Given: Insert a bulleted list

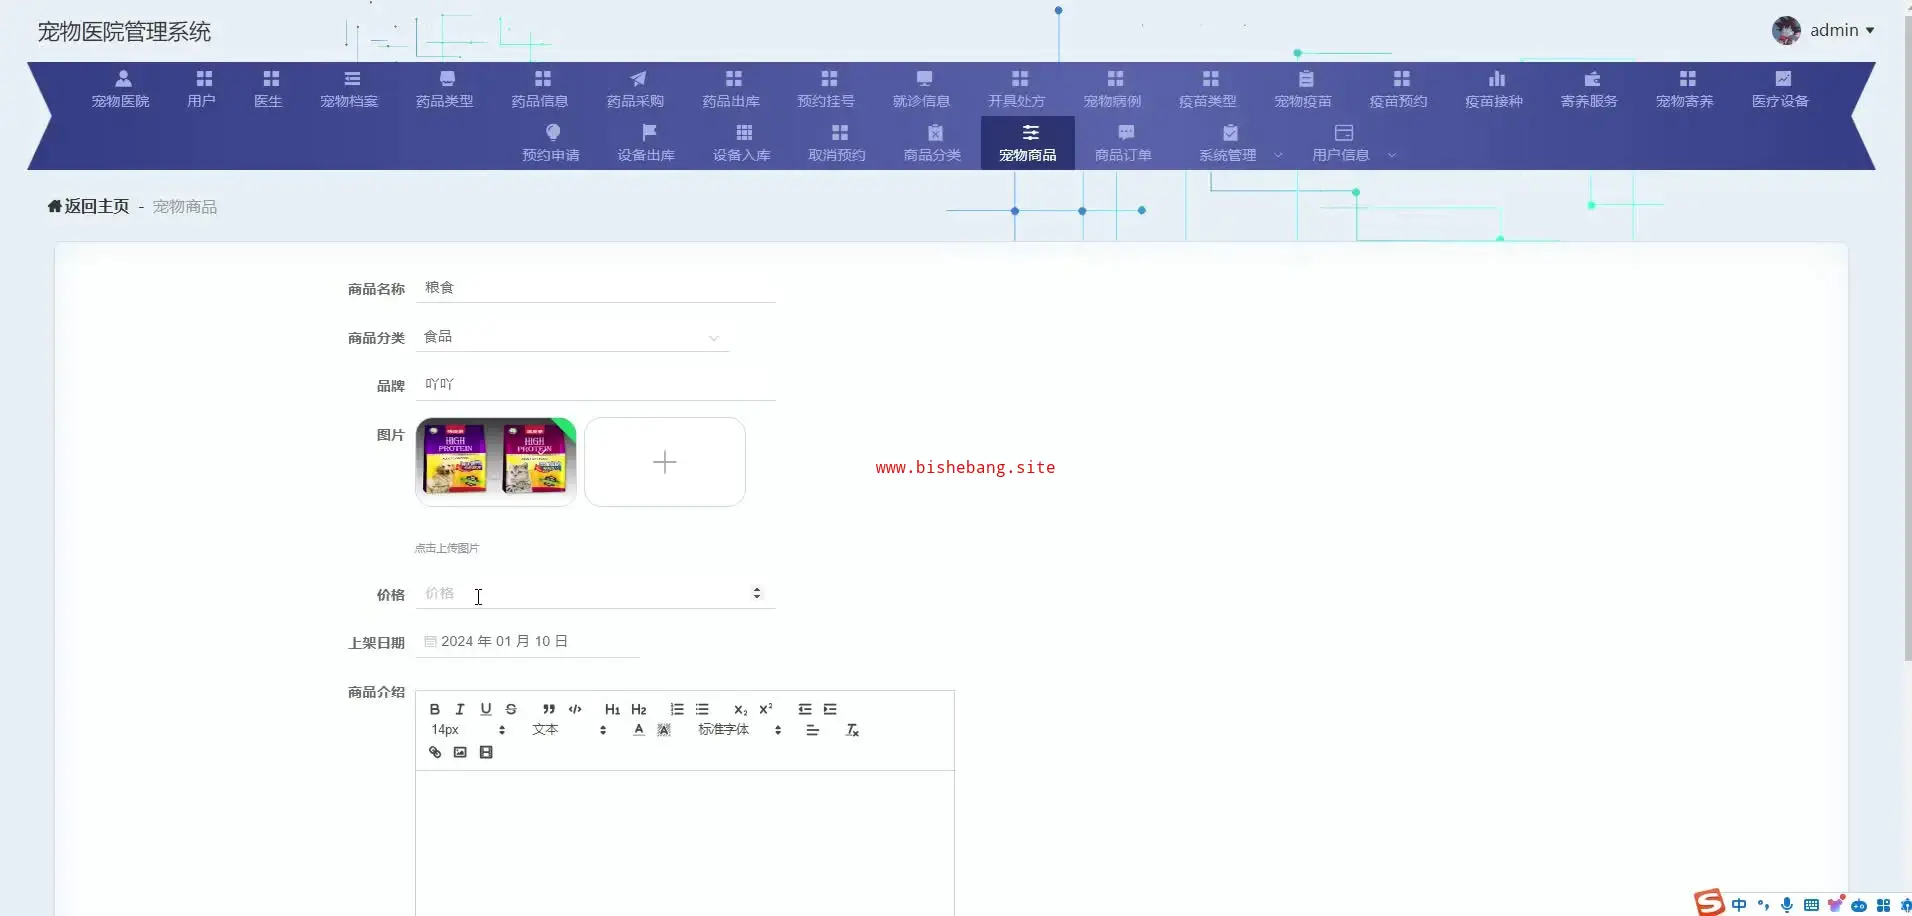Looking at the screenshot, I should pos(702,709).
